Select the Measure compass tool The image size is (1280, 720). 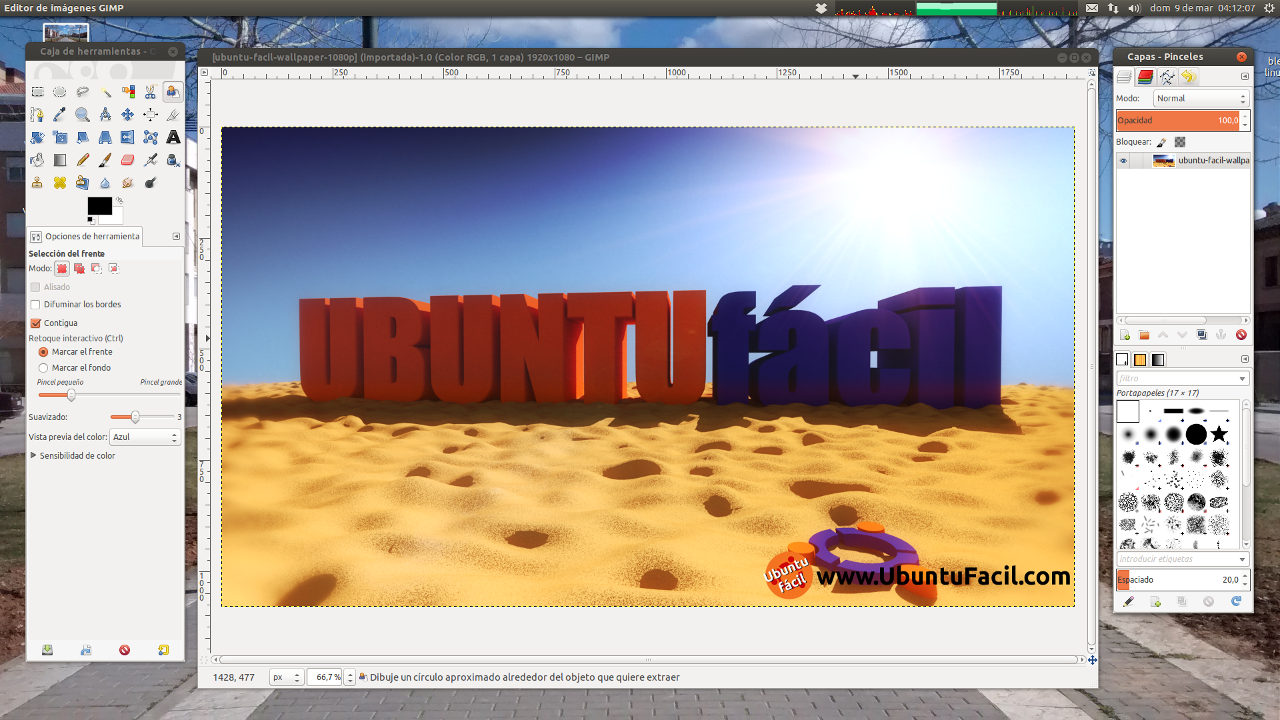[105, 115]
